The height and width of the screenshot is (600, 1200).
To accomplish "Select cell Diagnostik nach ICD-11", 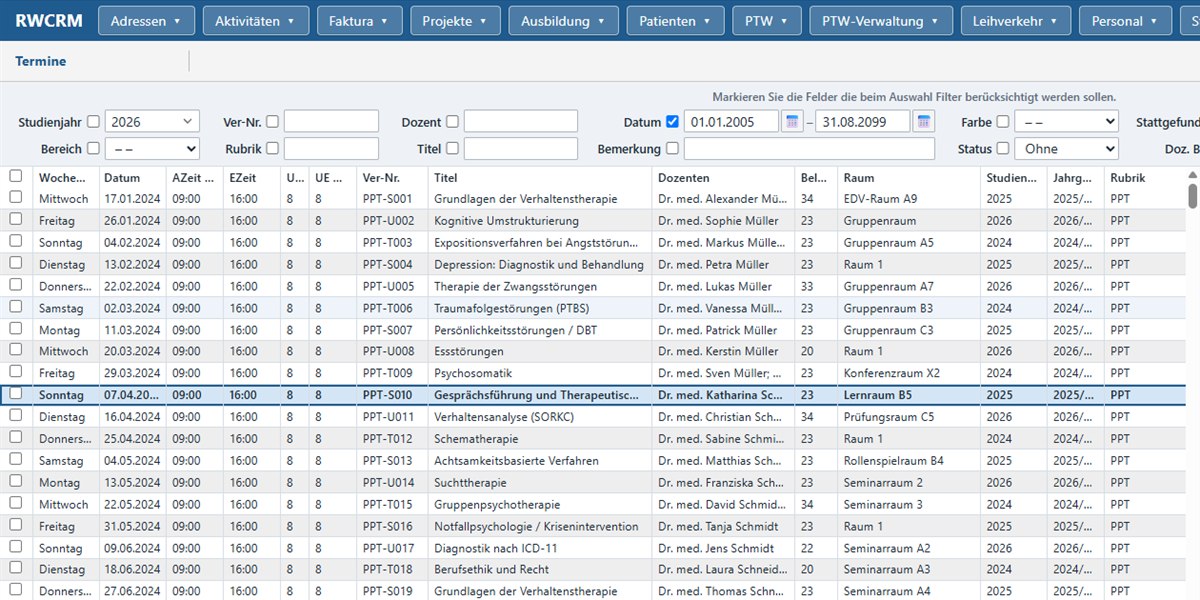I will (540, 548).
